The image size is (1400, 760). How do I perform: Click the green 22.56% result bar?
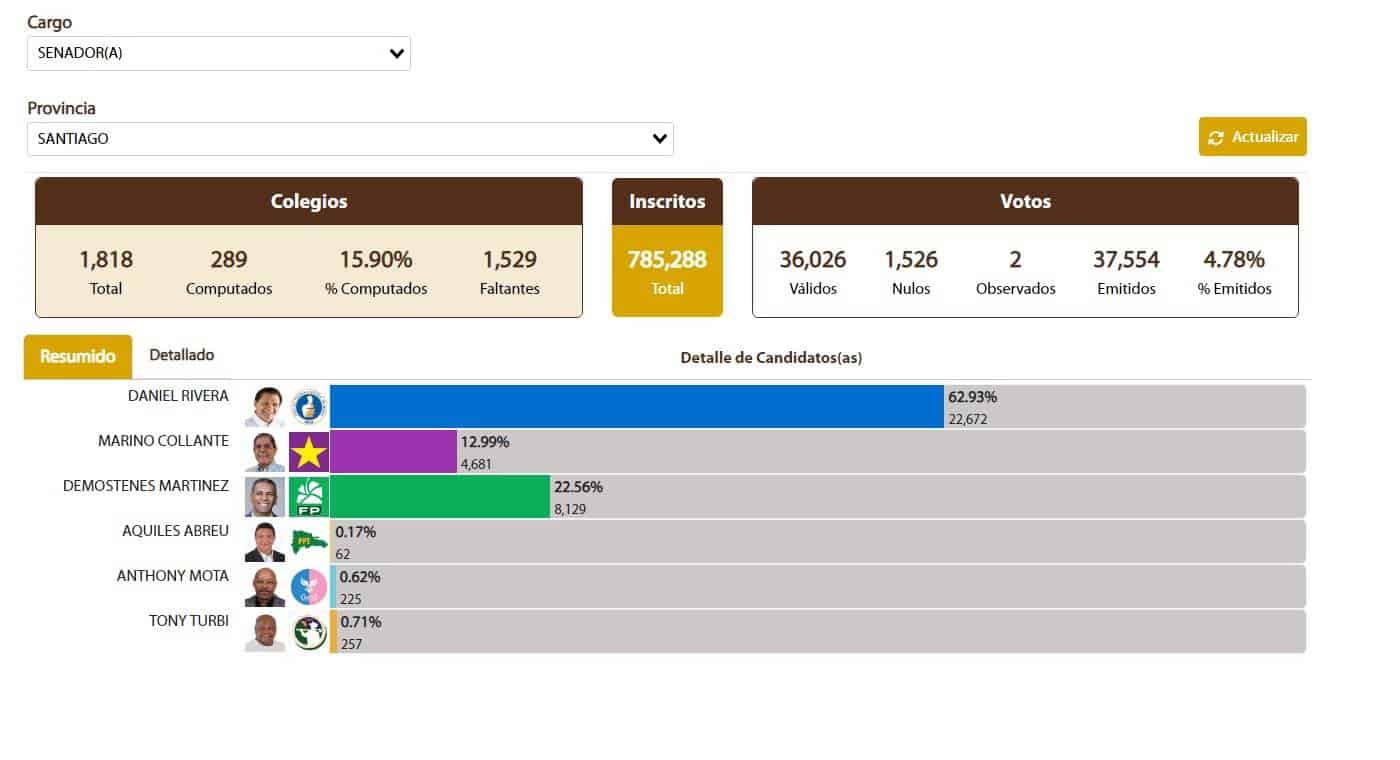click(440, 497)
